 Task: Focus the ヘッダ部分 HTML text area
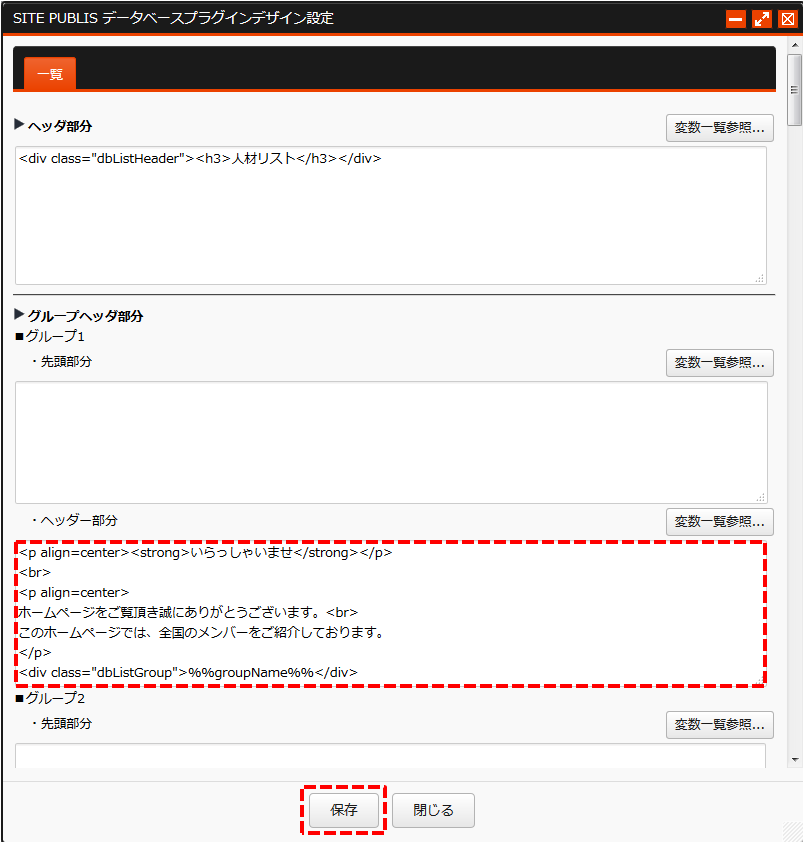(x=391, y=216)
